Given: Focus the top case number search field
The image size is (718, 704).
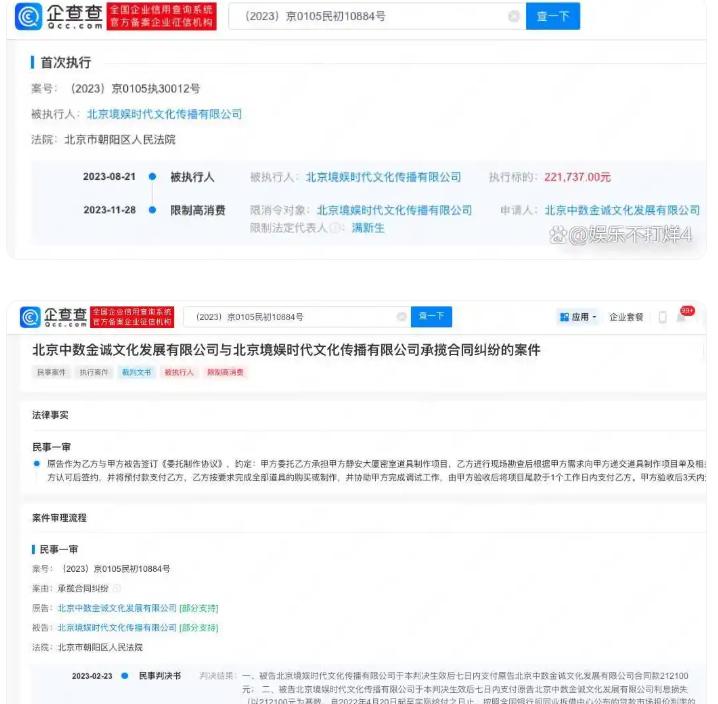Looking at the screenshot, I should pyautogui.click(x=377, y=16).
